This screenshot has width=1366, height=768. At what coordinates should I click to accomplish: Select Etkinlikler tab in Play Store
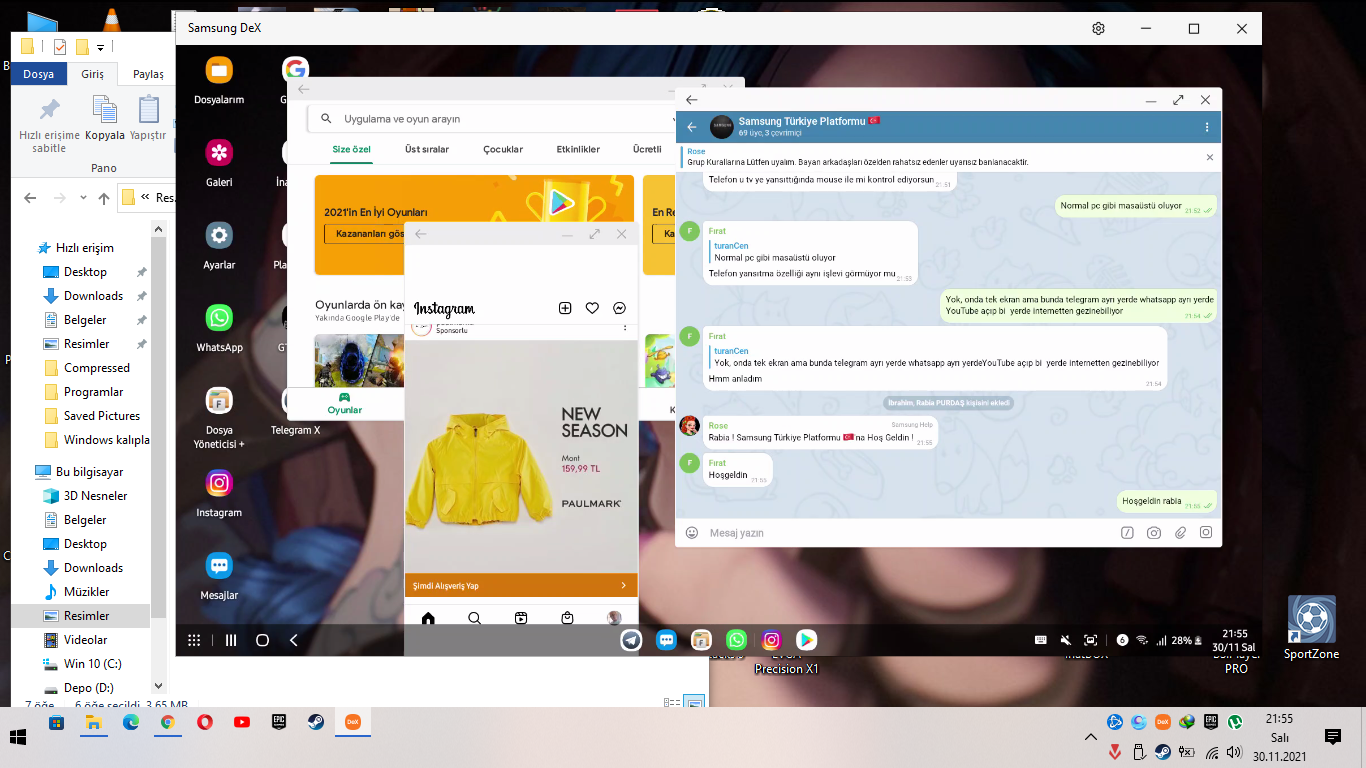pyautogui.click(x=578, y=149)
